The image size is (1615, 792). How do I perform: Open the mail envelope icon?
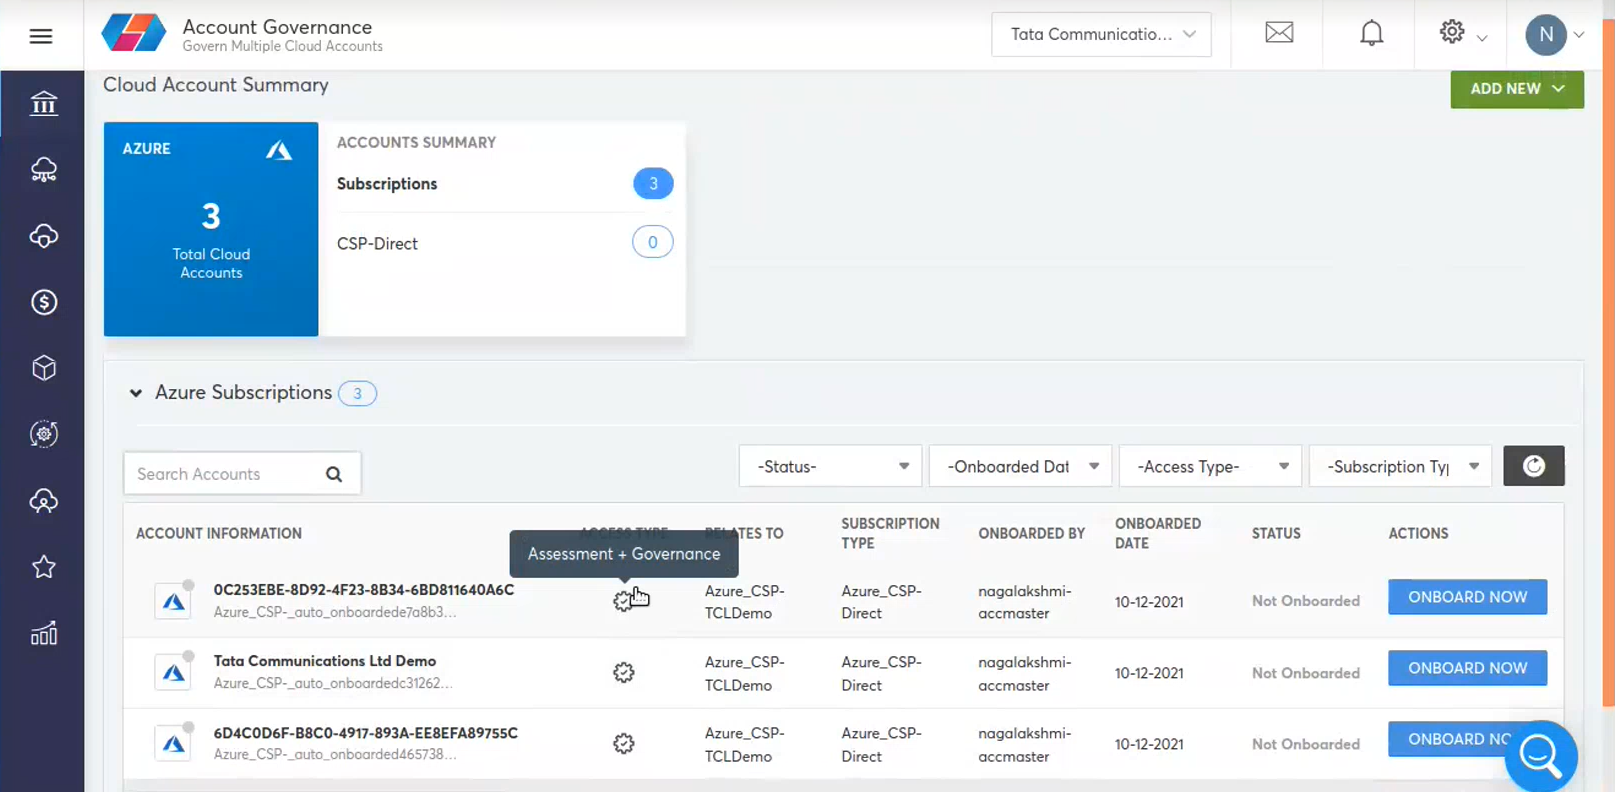1279,33
